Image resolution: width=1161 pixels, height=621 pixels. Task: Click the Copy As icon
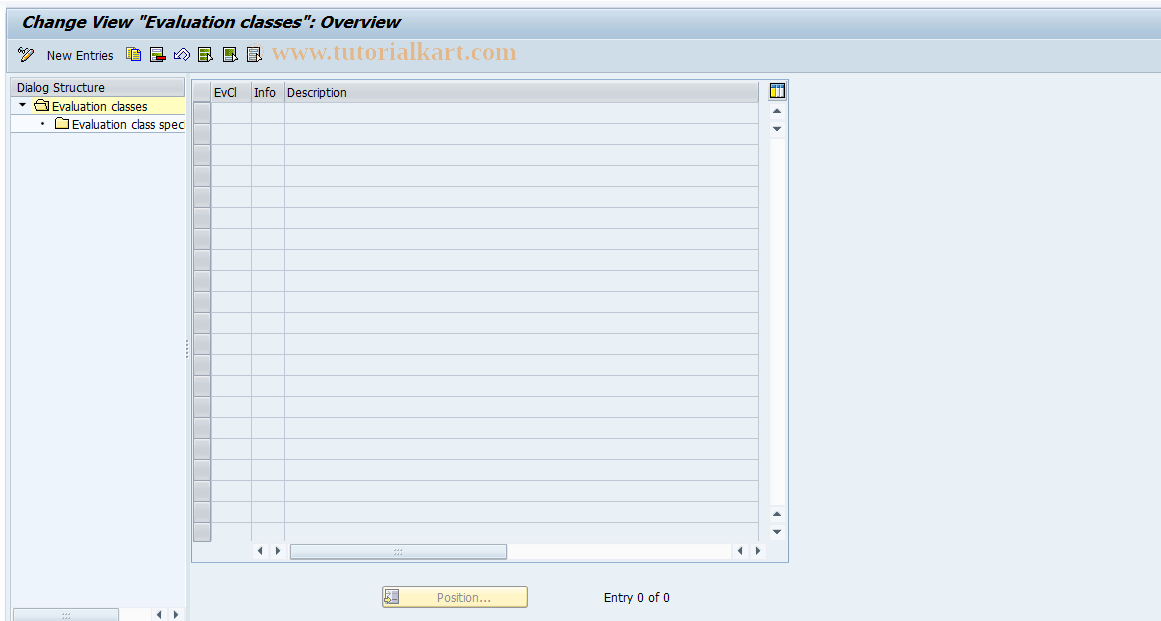[x=133, y=55]
